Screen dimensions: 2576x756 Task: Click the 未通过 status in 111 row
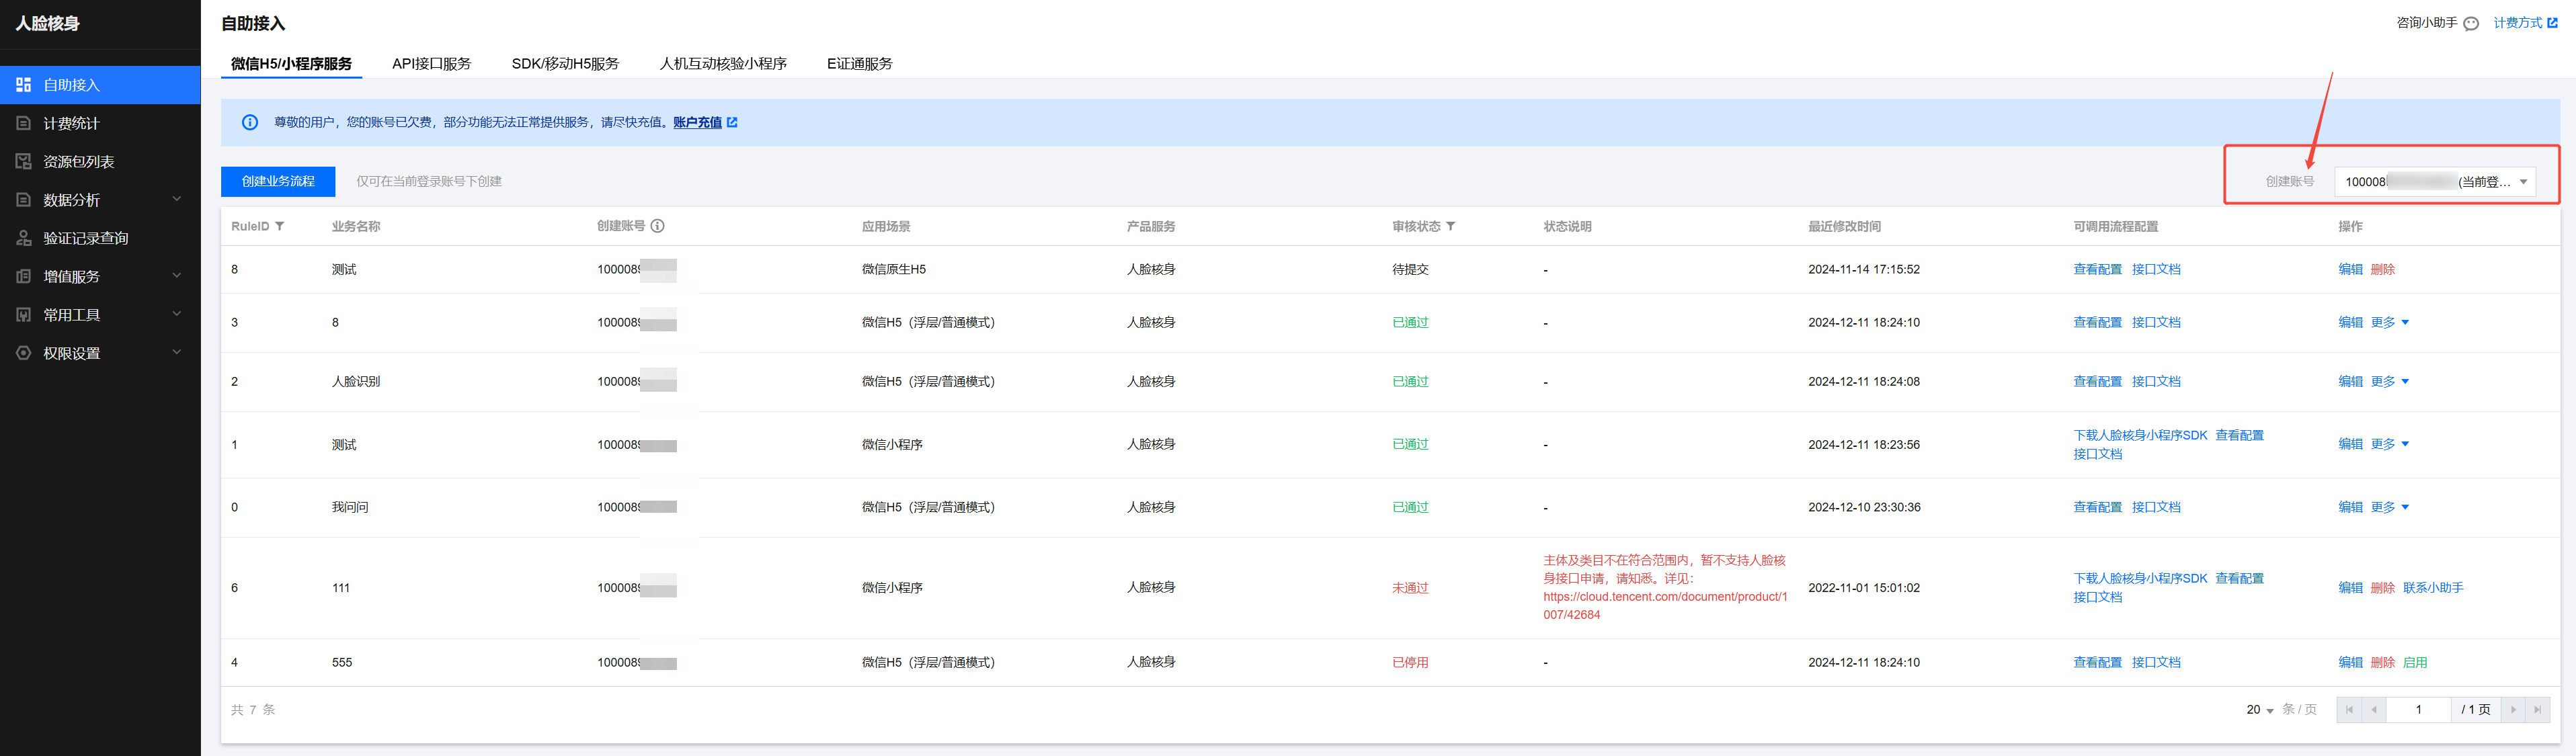1410,588
